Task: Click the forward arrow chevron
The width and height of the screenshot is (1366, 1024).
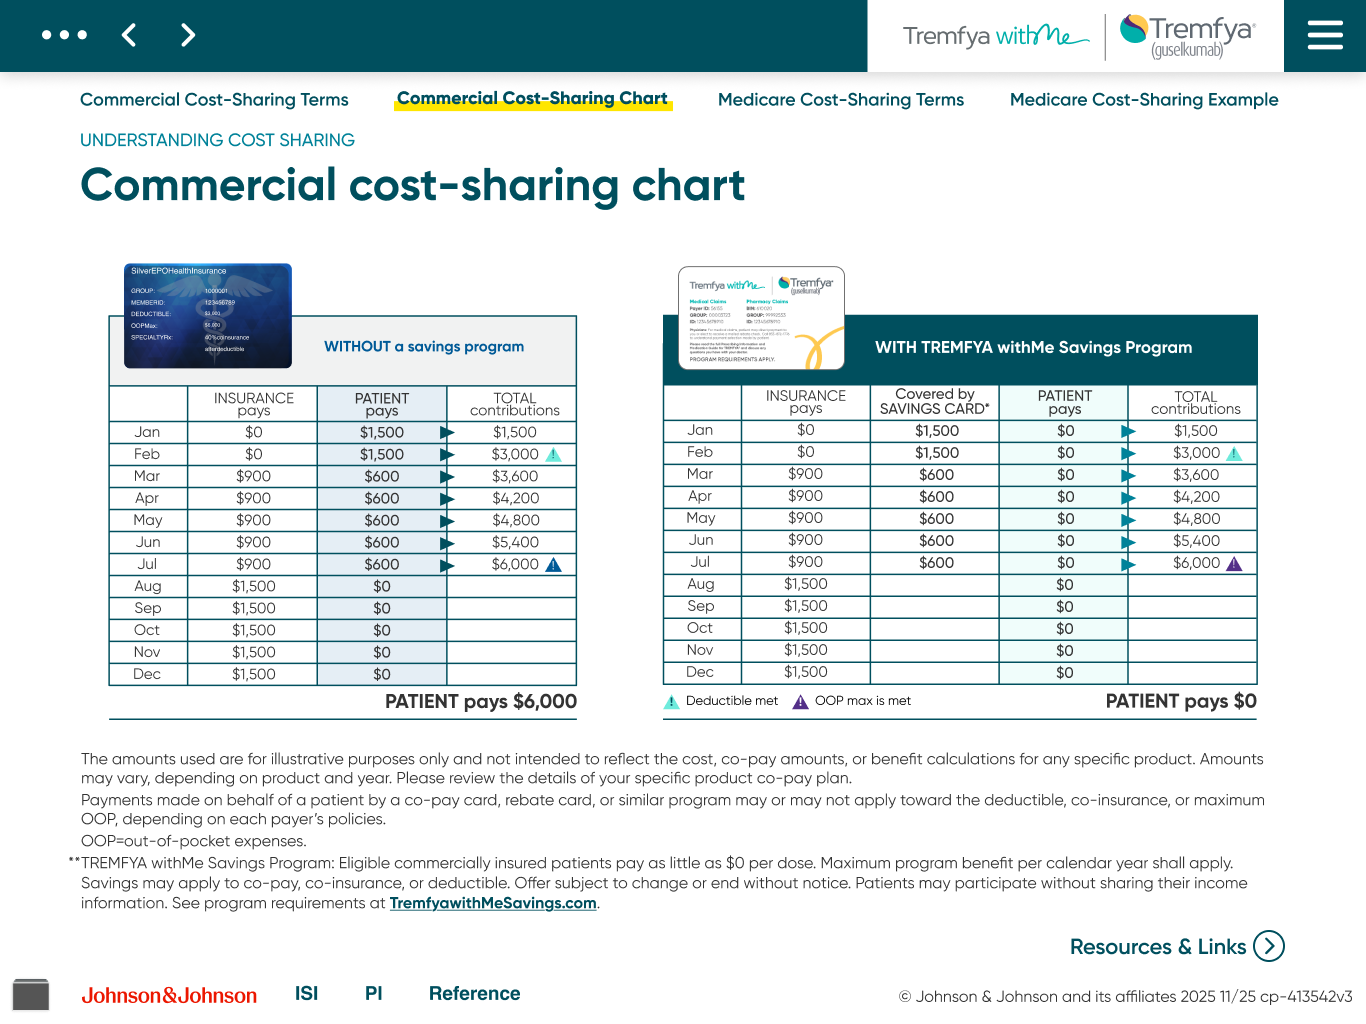Action: point(188,35)
